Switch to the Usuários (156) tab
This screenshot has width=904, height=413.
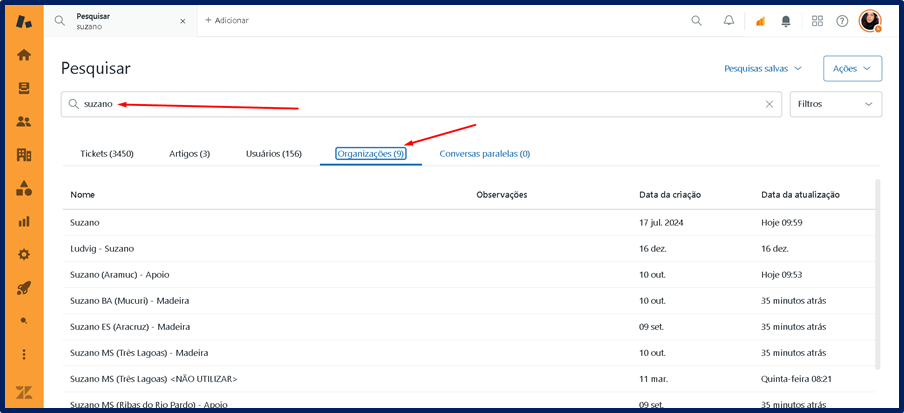273,154
